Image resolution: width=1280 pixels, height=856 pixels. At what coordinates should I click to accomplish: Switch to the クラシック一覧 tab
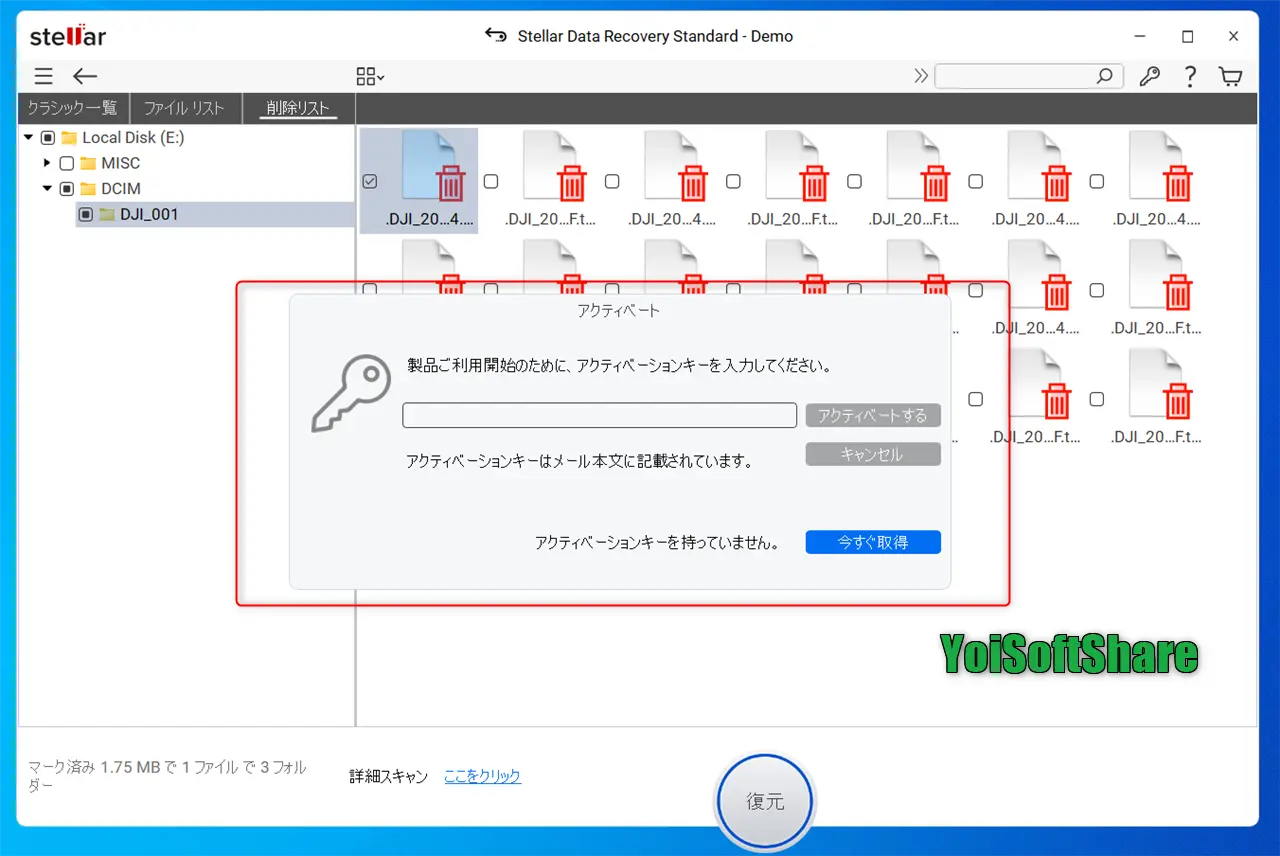pos(72,108)
